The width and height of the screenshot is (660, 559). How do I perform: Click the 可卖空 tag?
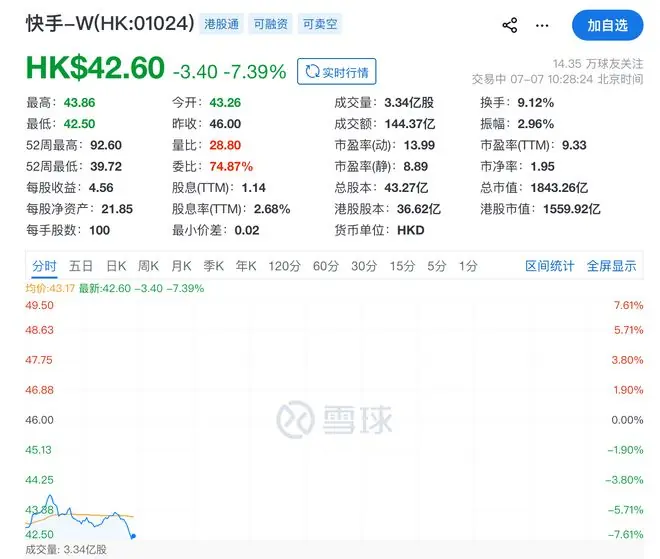click(320, 24)
